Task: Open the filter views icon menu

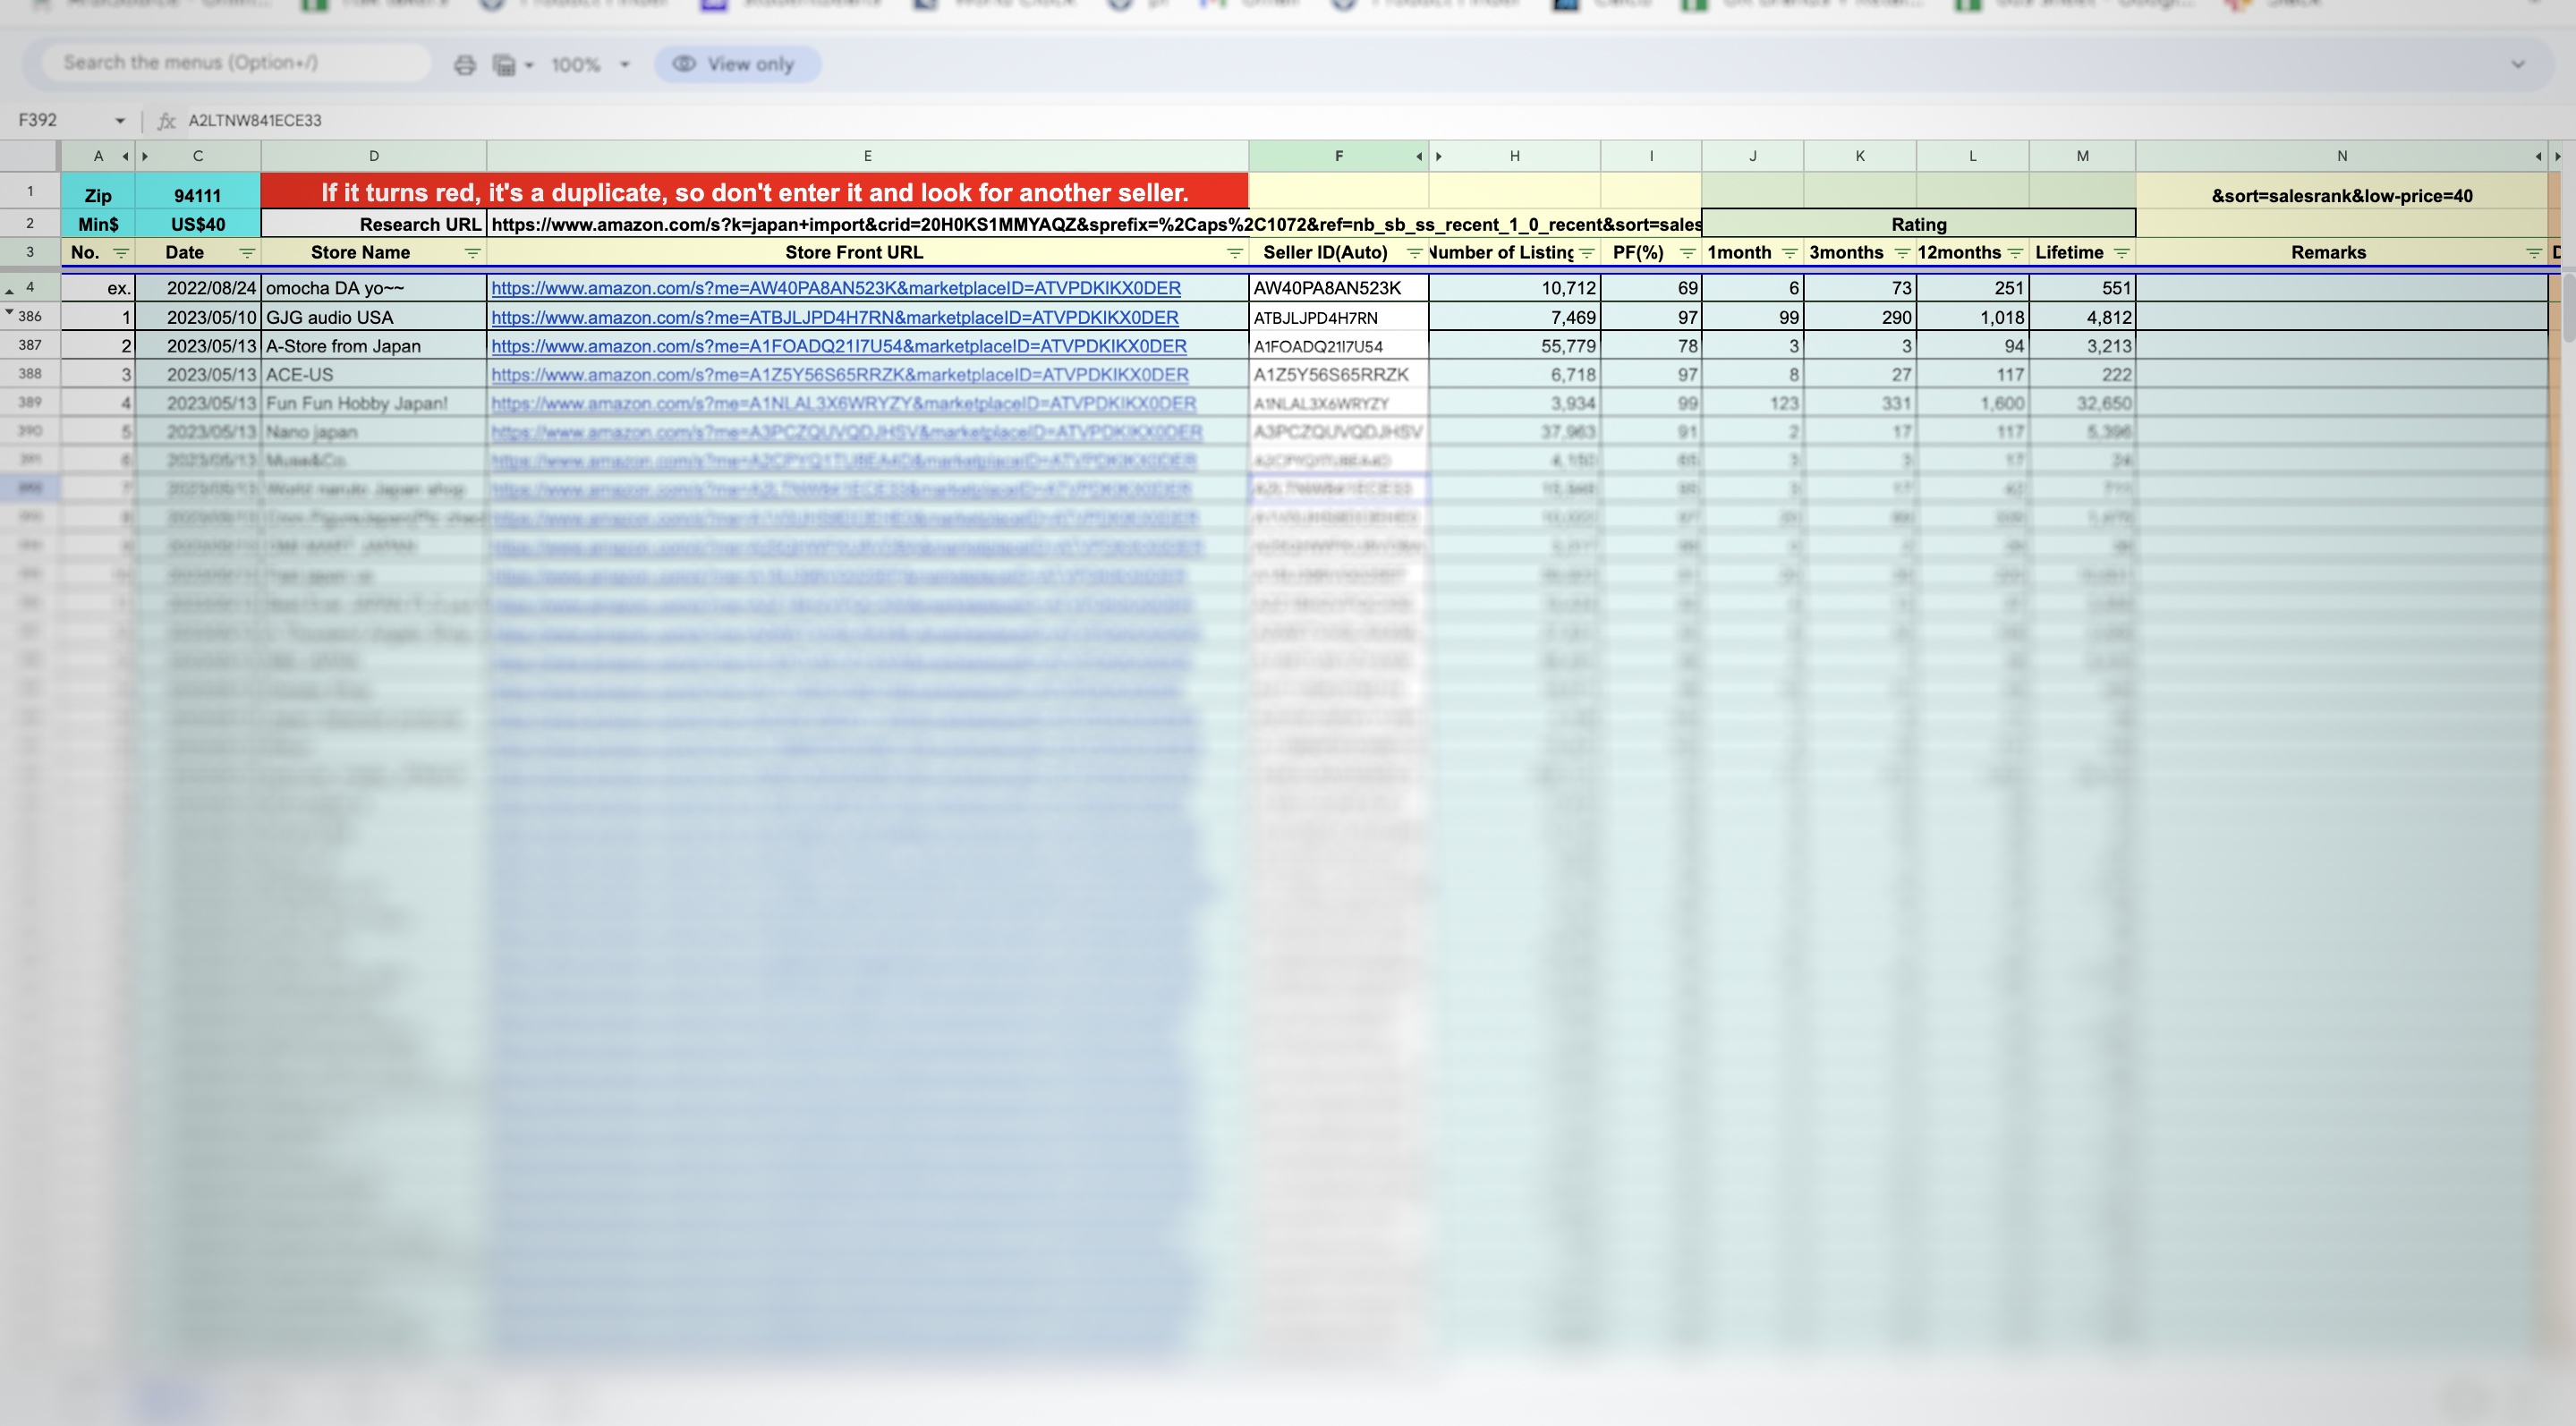Action: pos(512,65)
